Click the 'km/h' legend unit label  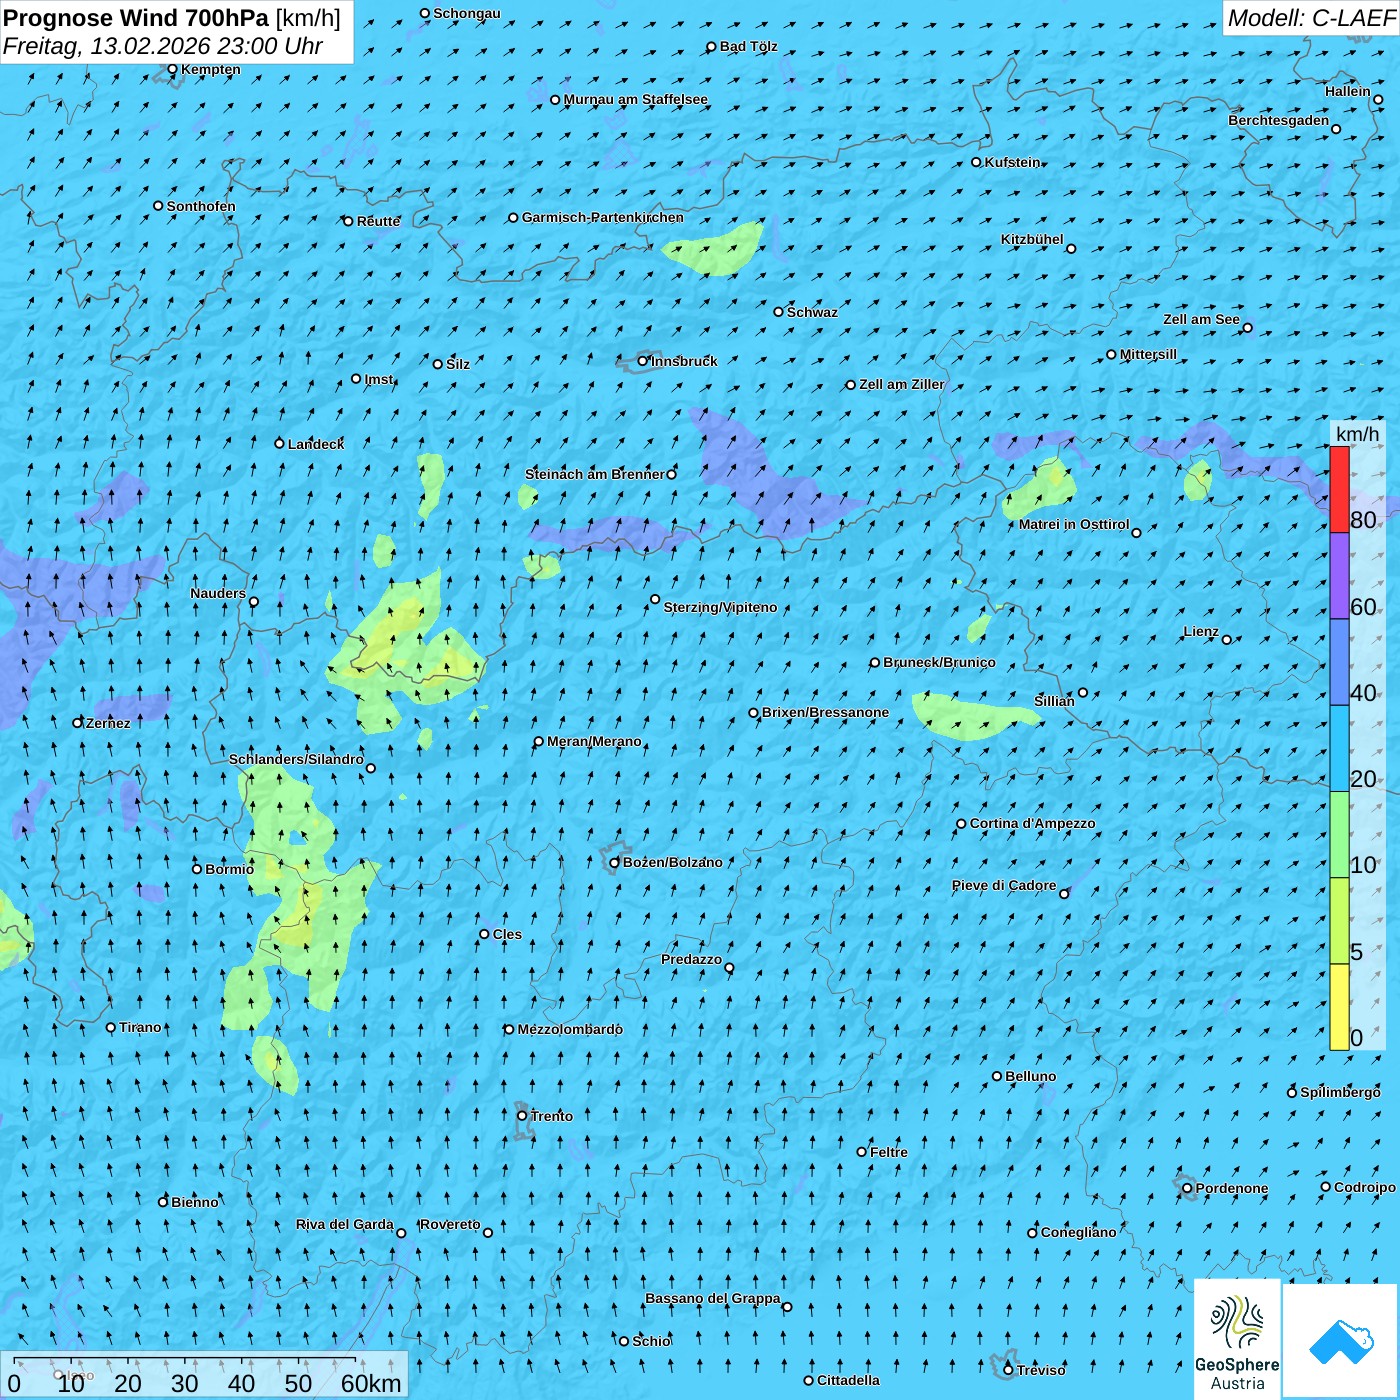tap(1357, 433)
